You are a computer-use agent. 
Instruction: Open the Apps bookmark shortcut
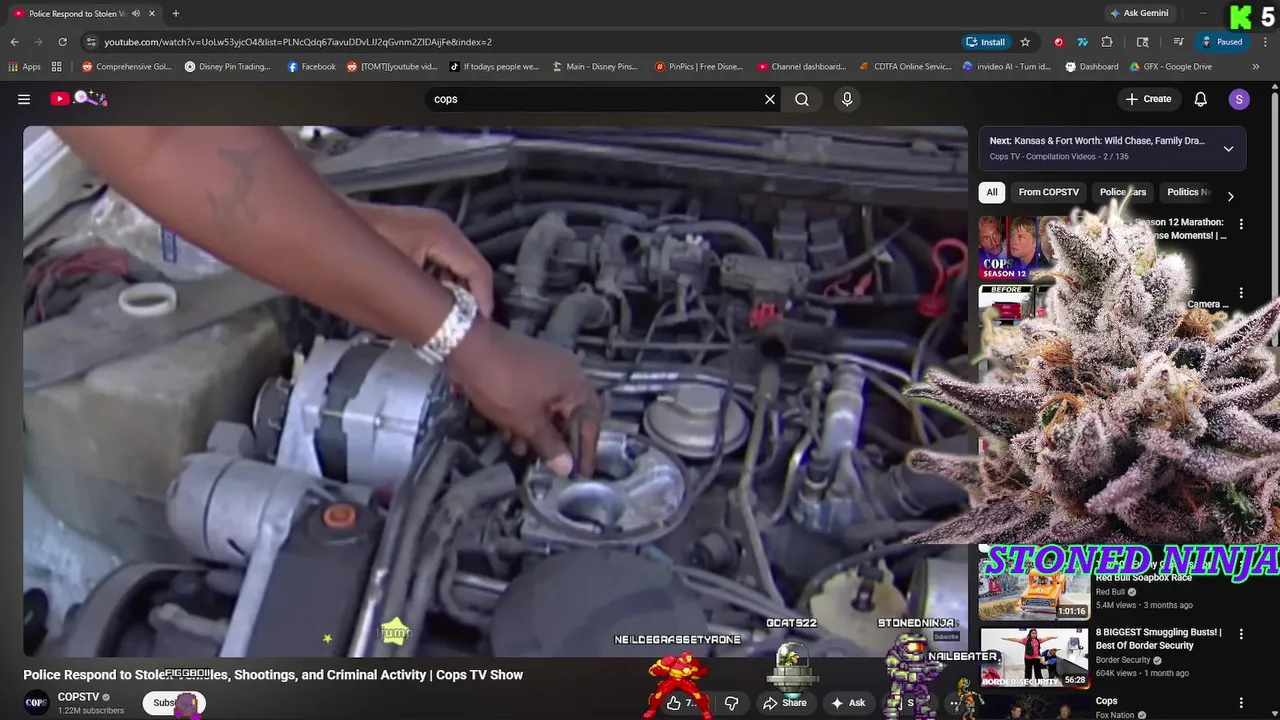(25, 67)
